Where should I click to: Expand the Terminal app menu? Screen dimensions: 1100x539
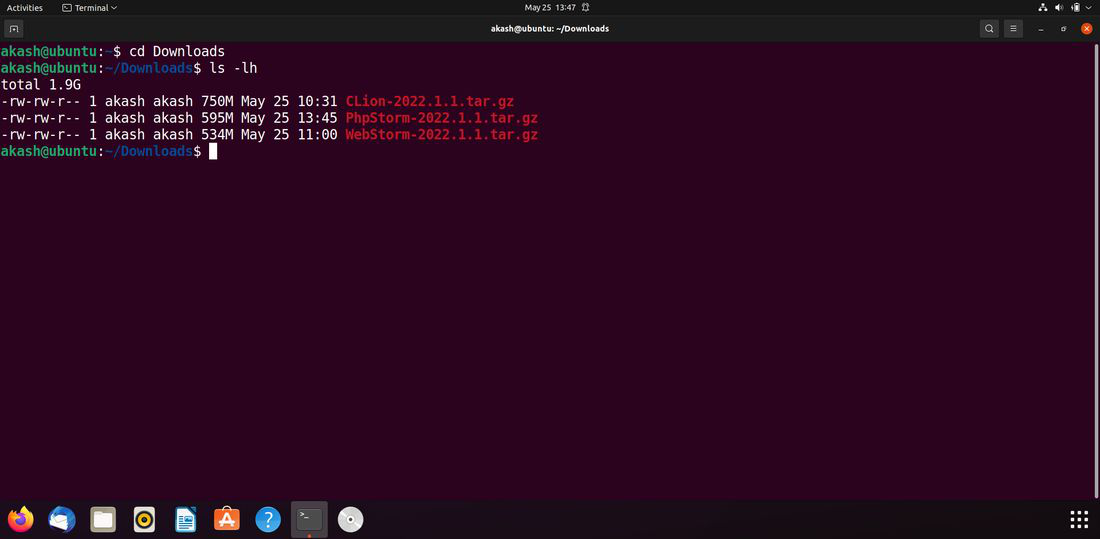(90, 8)
